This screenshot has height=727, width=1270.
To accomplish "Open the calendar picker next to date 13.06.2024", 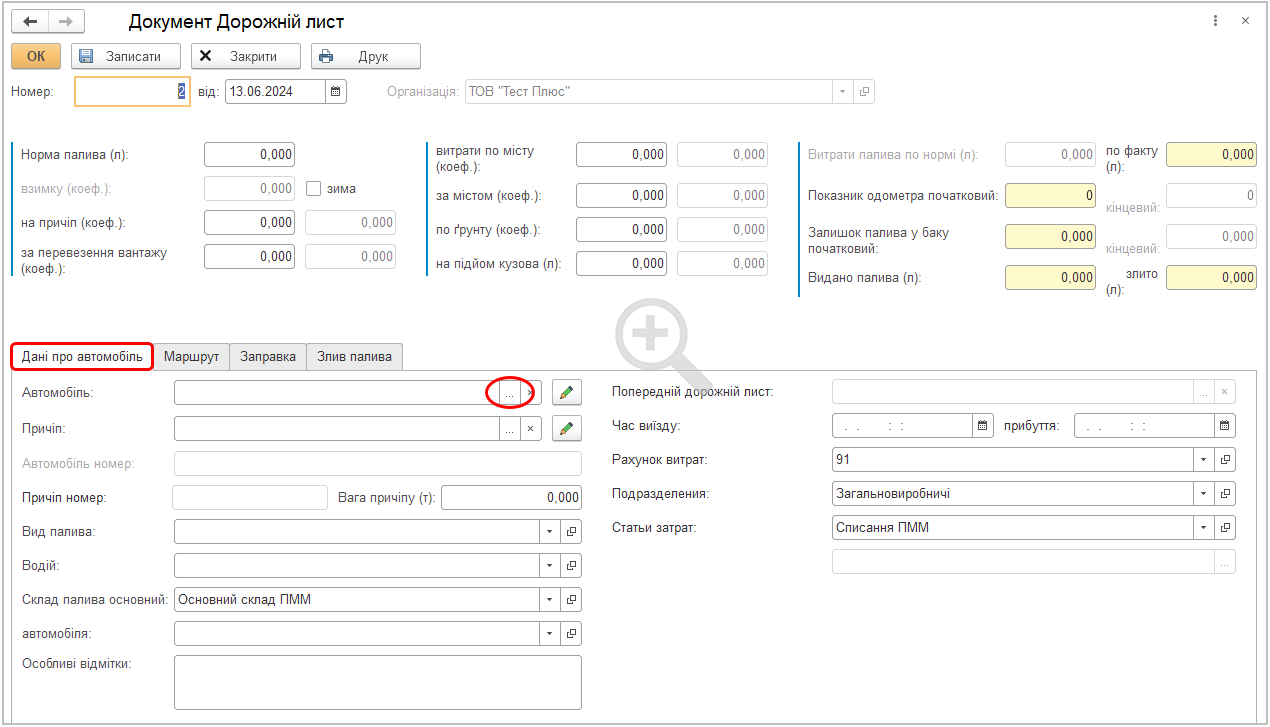I will 336,92.
